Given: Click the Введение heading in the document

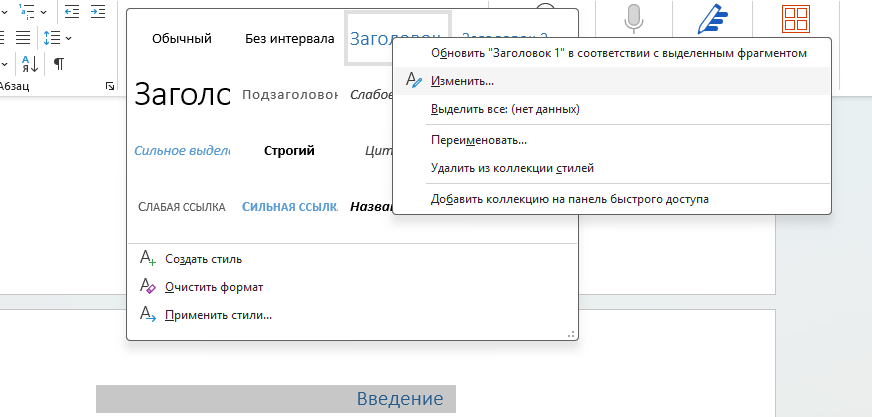Looking at the screenshot, I should click(400, 399).
